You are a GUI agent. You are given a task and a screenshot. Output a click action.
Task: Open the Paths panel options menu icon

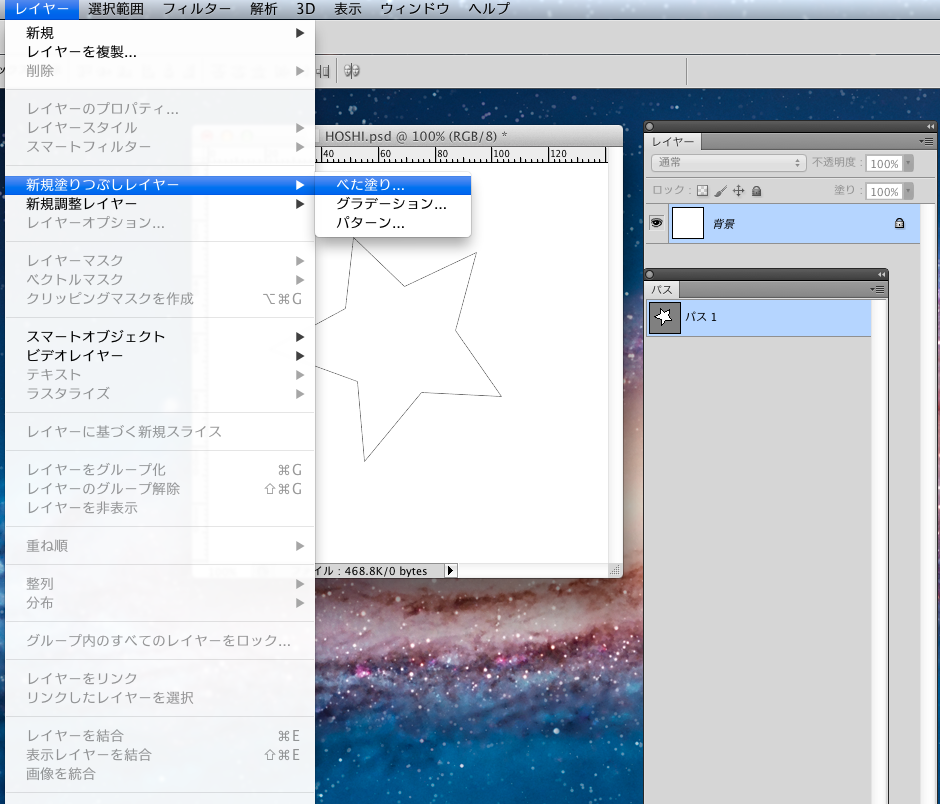point(878,289)
